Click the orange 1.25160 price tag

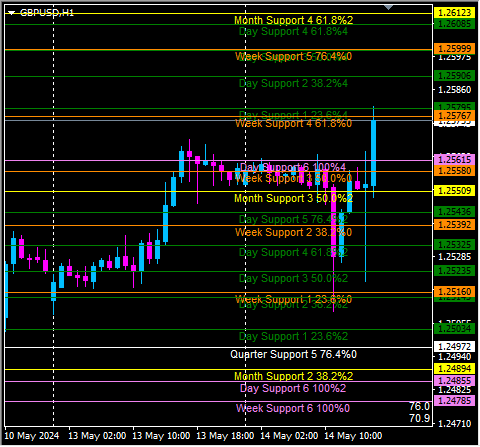[x=455, y=292]
